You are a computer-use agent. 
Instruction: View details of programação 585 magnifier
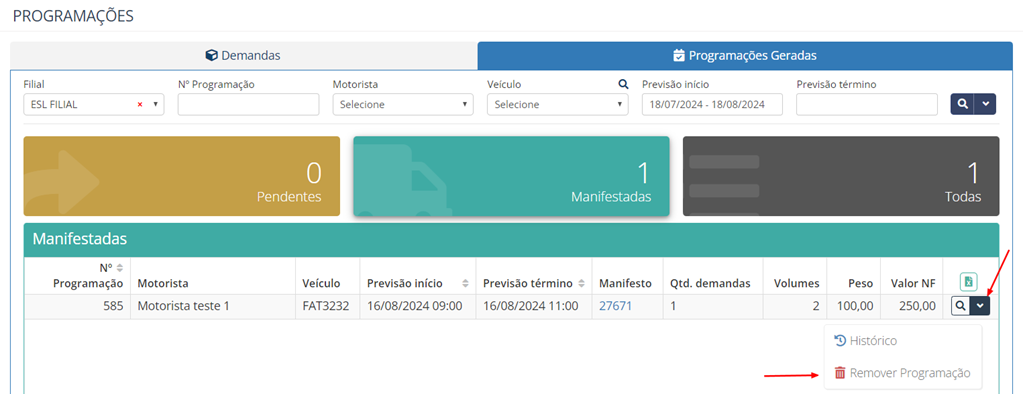pyautogui.click(x=960, y=306)
